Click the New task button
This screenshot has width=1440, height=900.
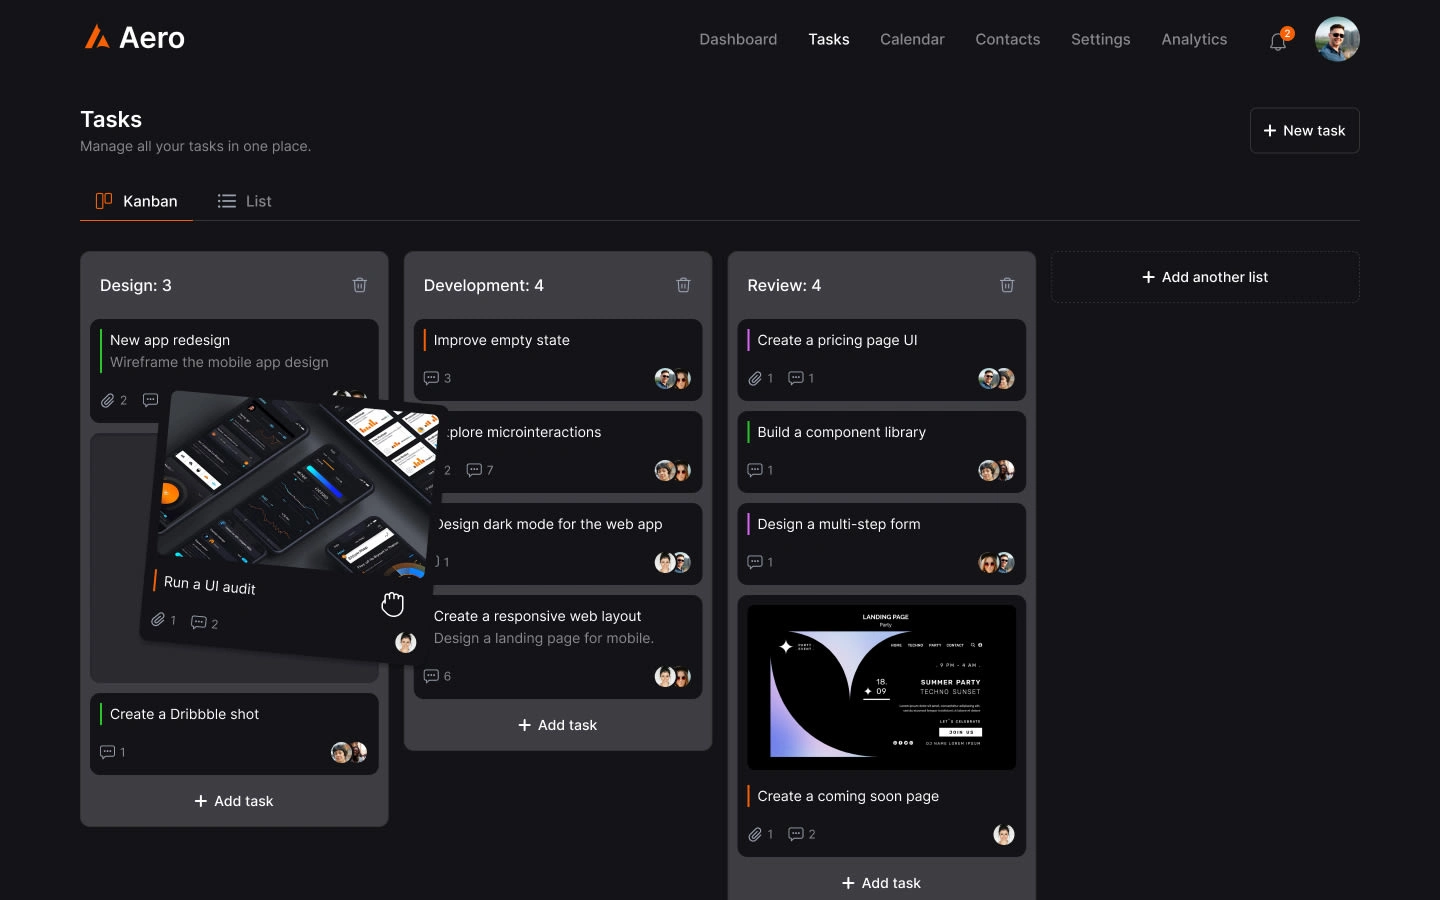[1305, 130]
